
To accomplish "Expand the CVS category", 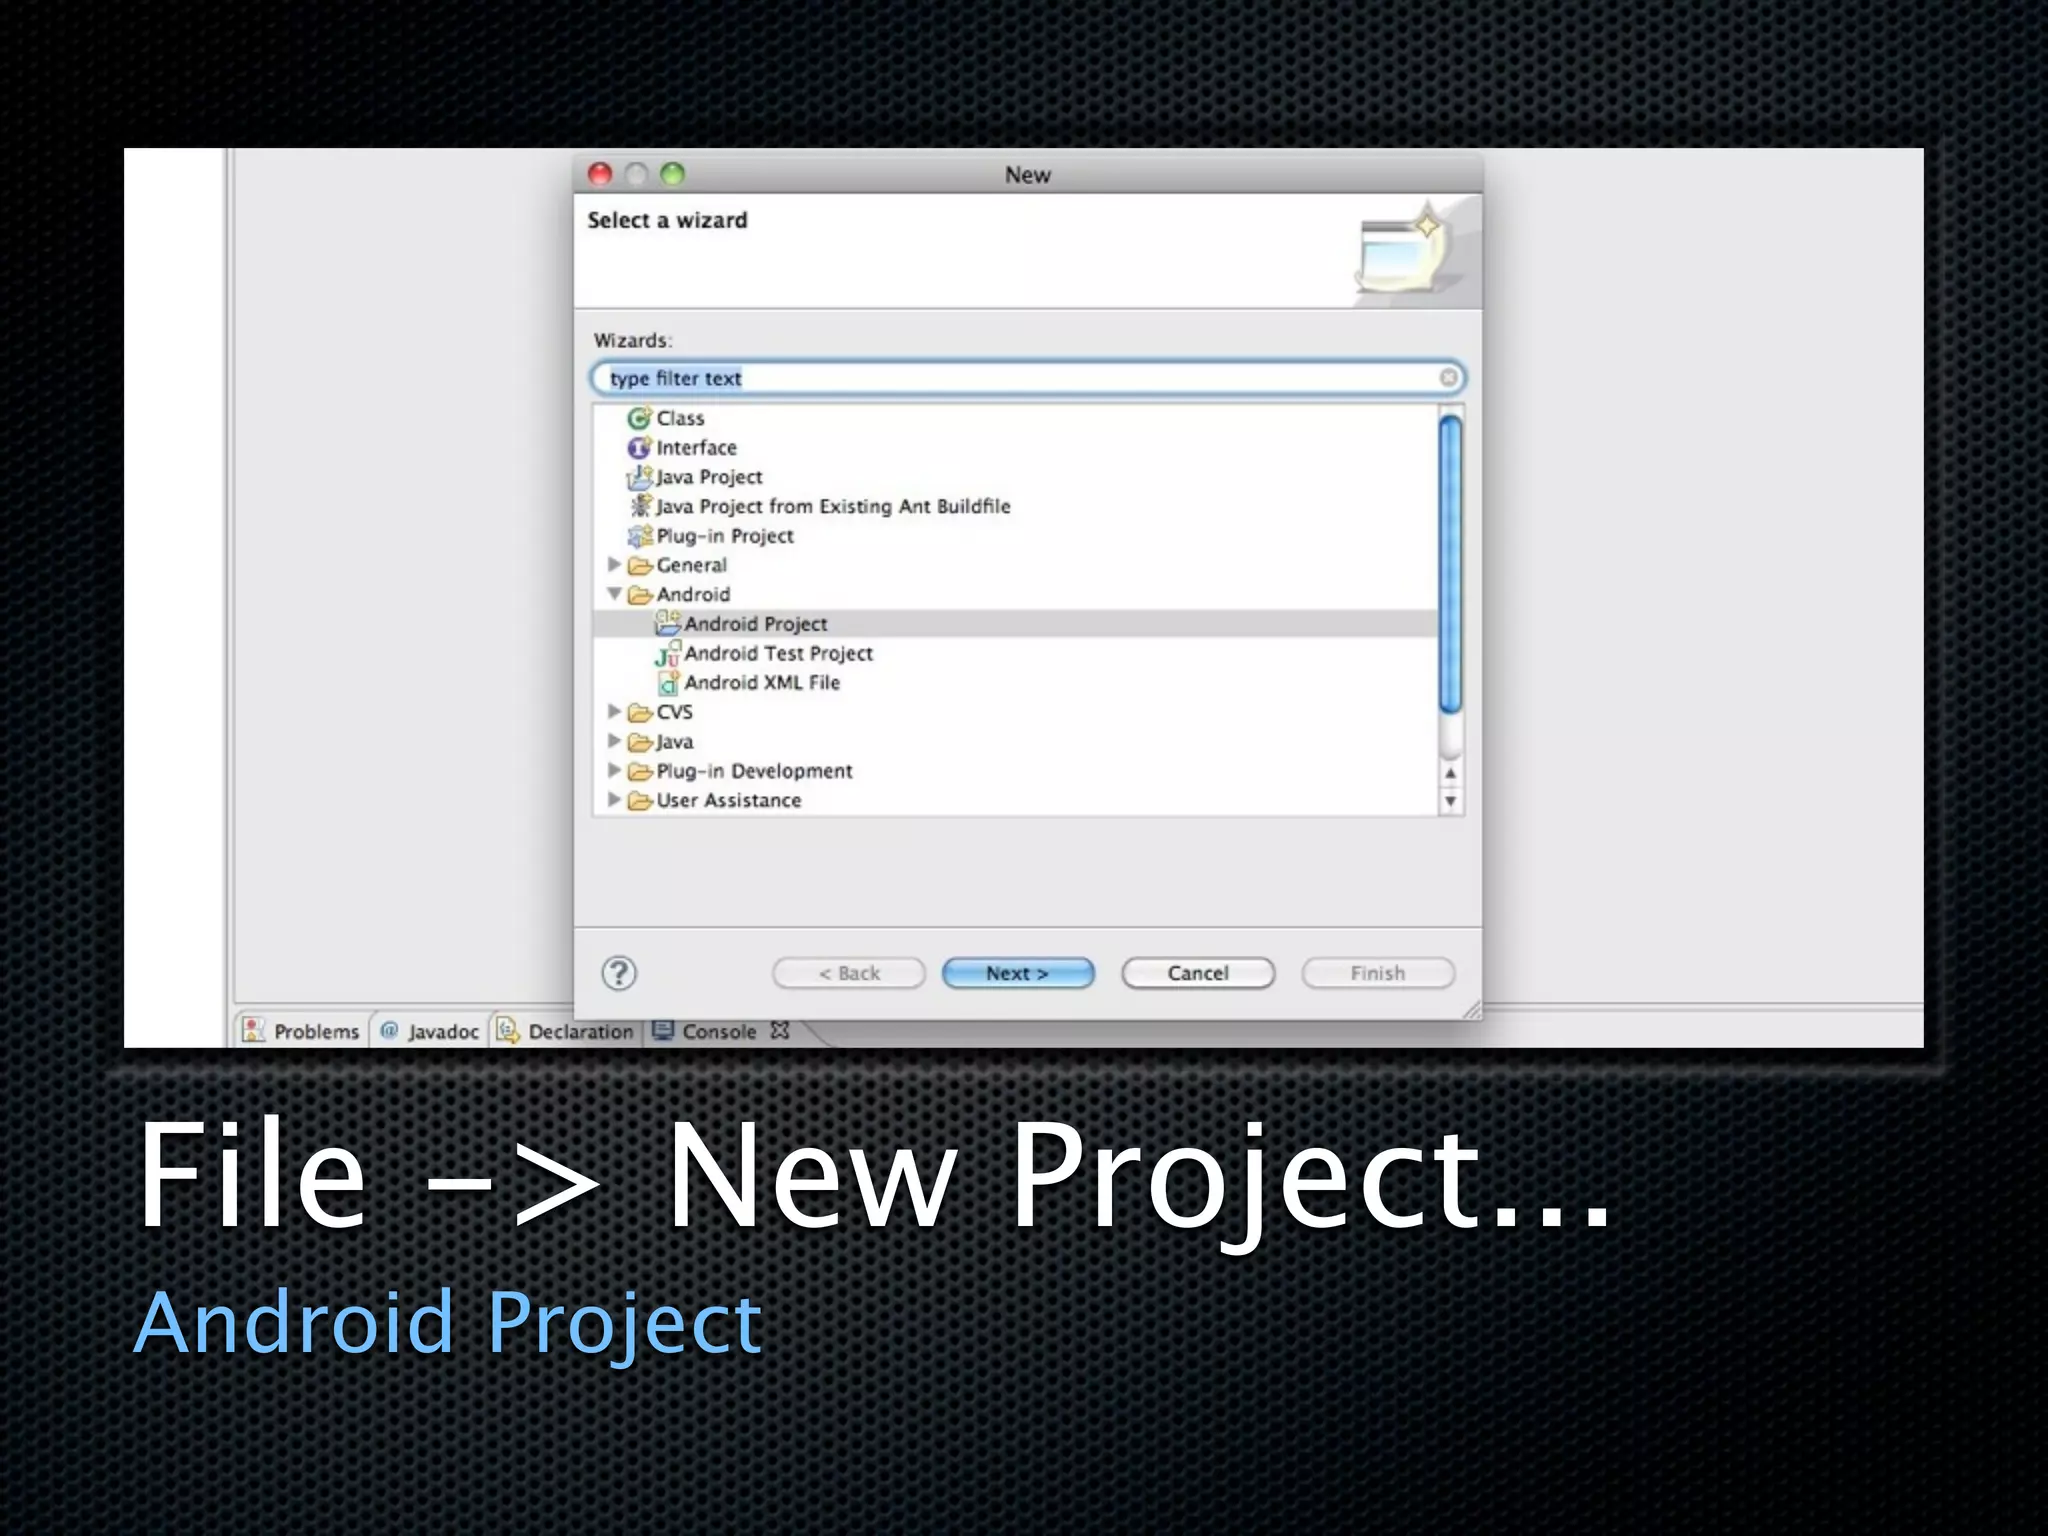I will (x=614, y=712).
